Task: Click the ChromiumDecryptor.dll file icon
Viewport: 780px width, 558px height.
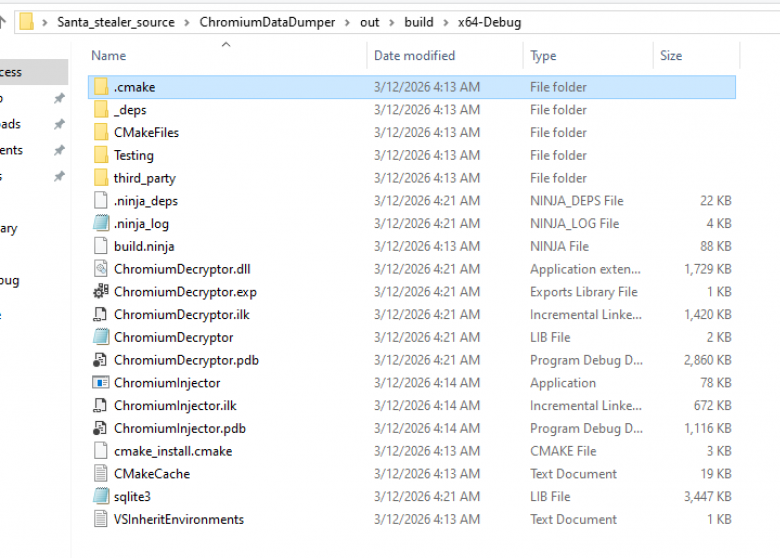Action: click(x=101, y=269)
